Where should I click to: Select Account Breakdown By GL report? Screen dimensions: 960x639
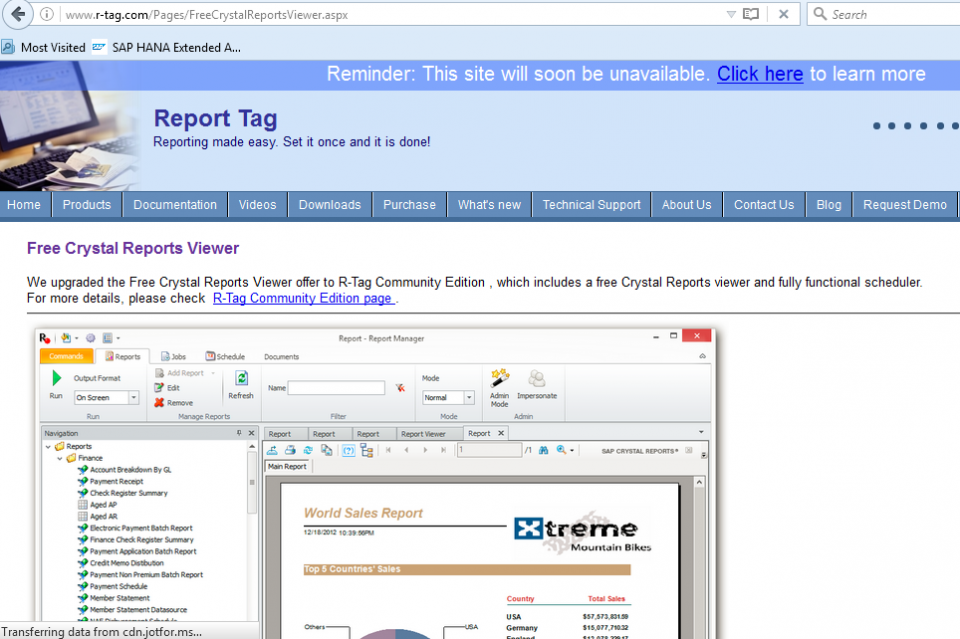(124, 469)
